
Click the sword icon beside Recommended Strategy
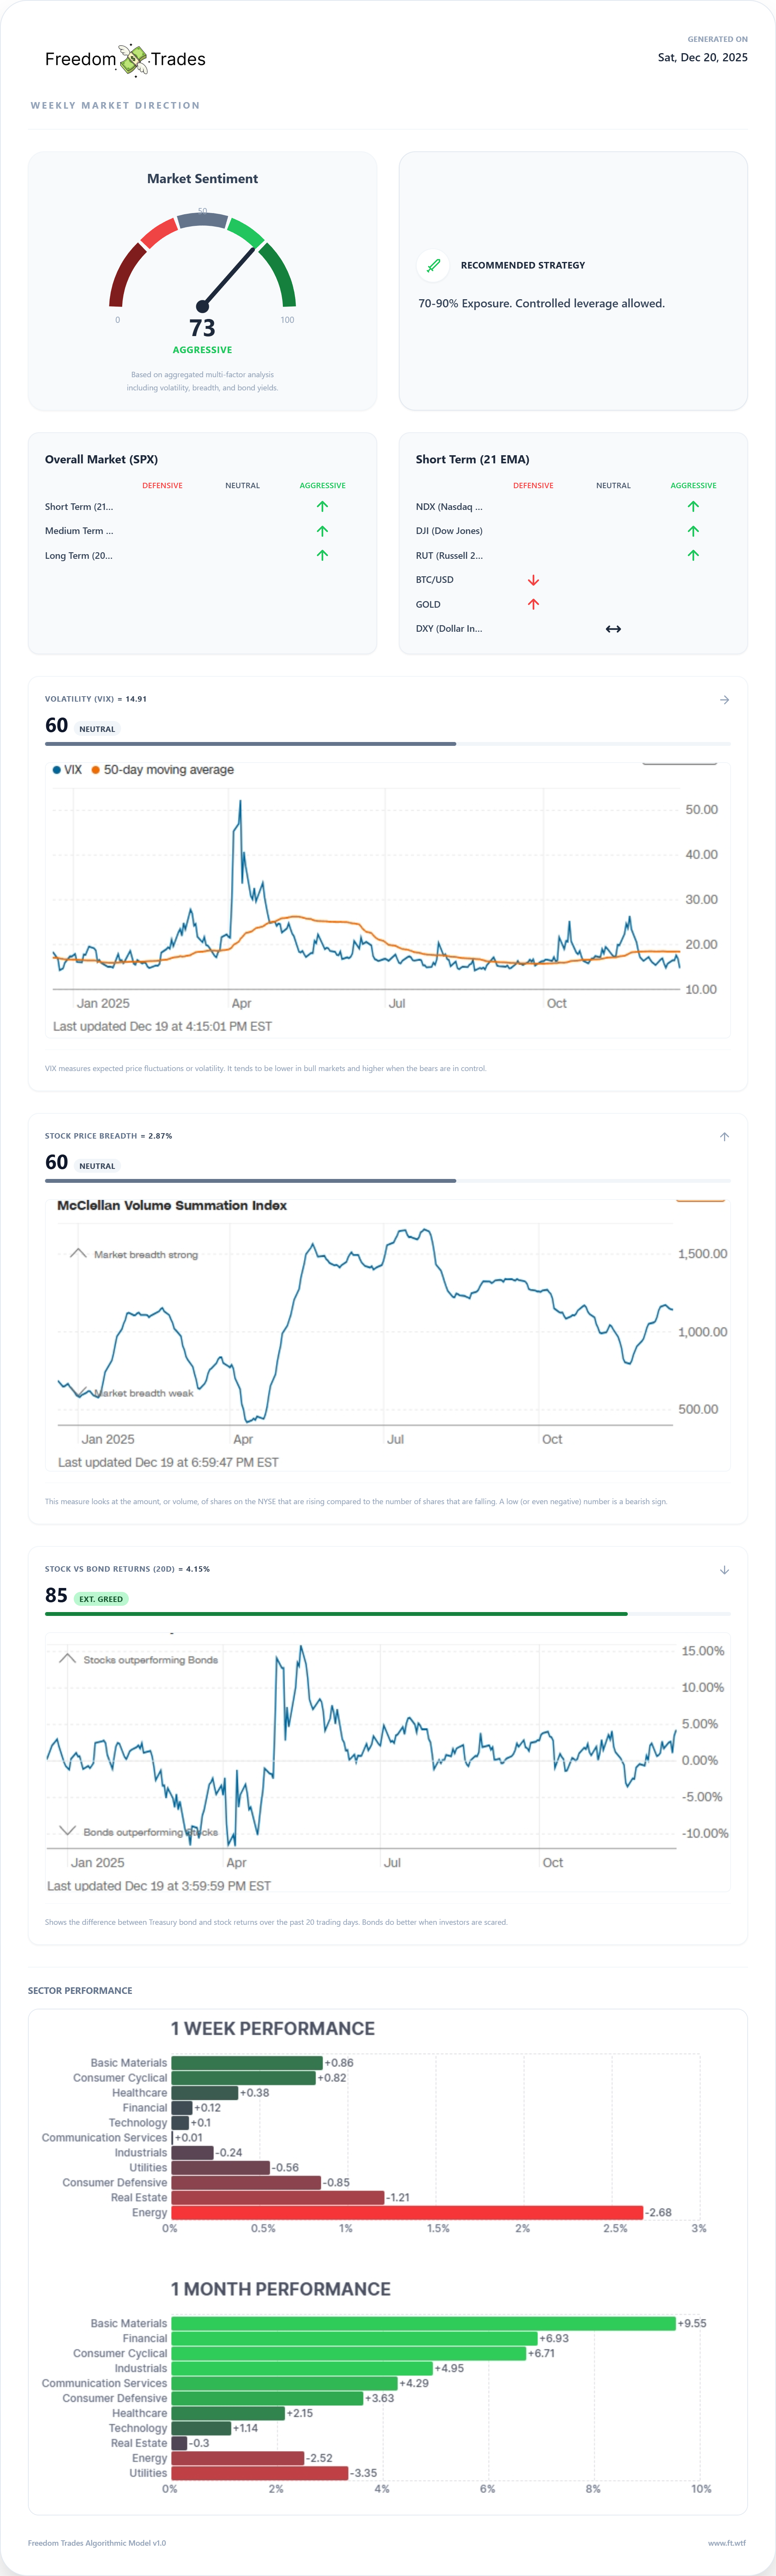tap(433, 265)
